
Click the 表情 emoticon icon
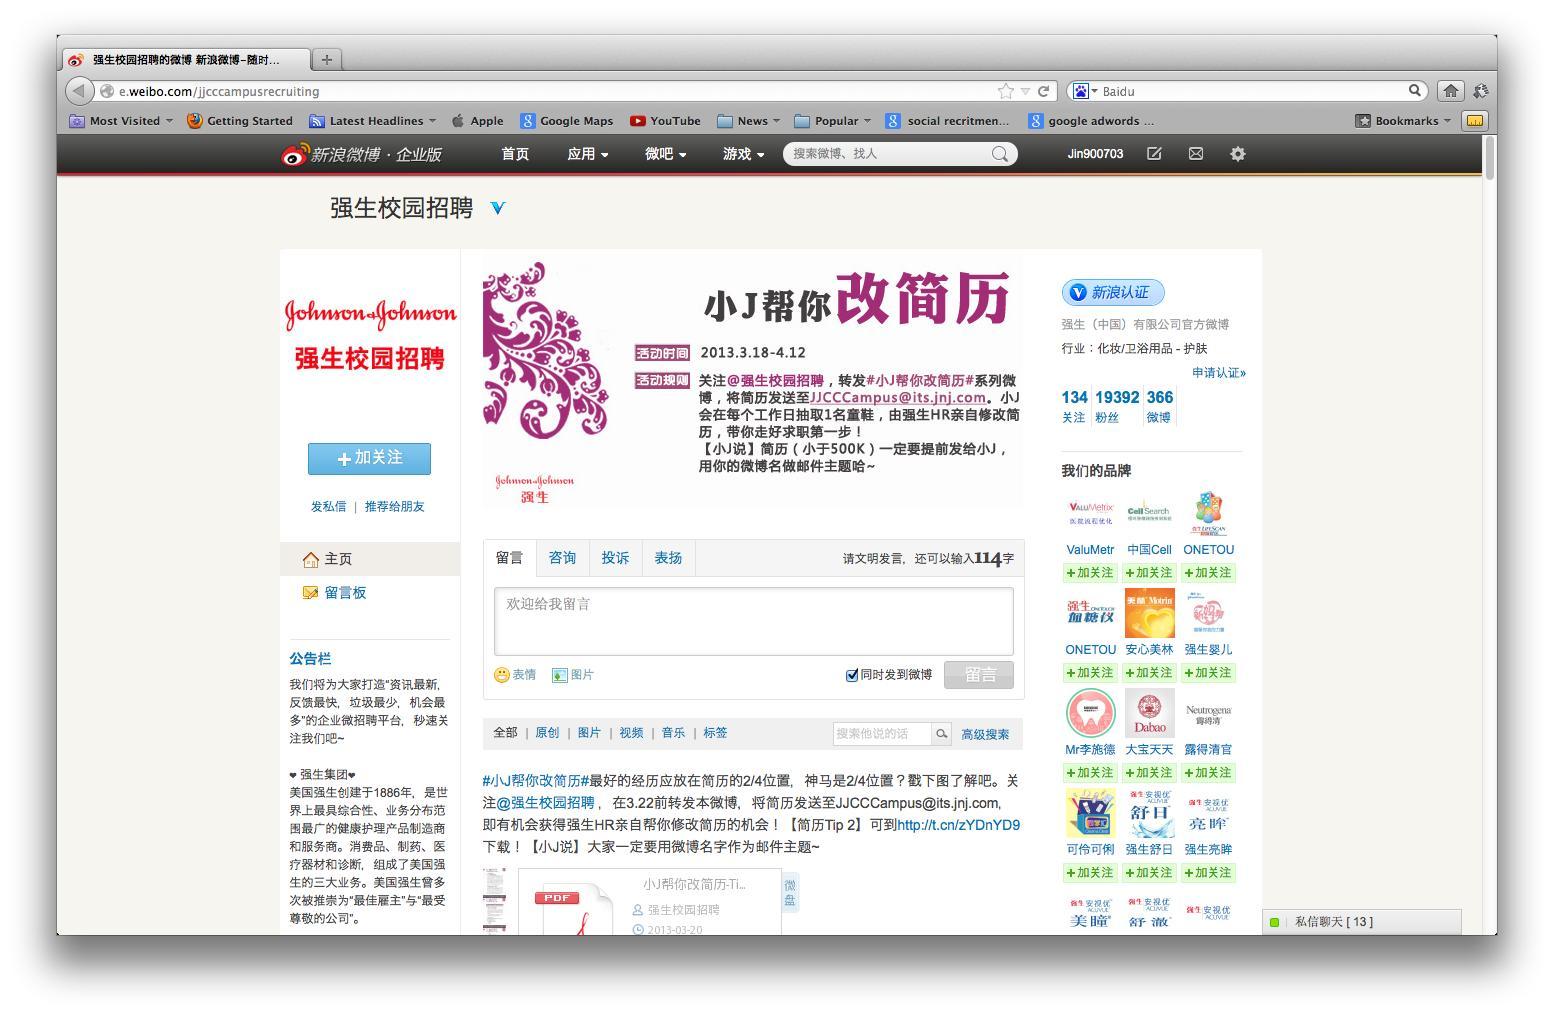tap(502, 675)
